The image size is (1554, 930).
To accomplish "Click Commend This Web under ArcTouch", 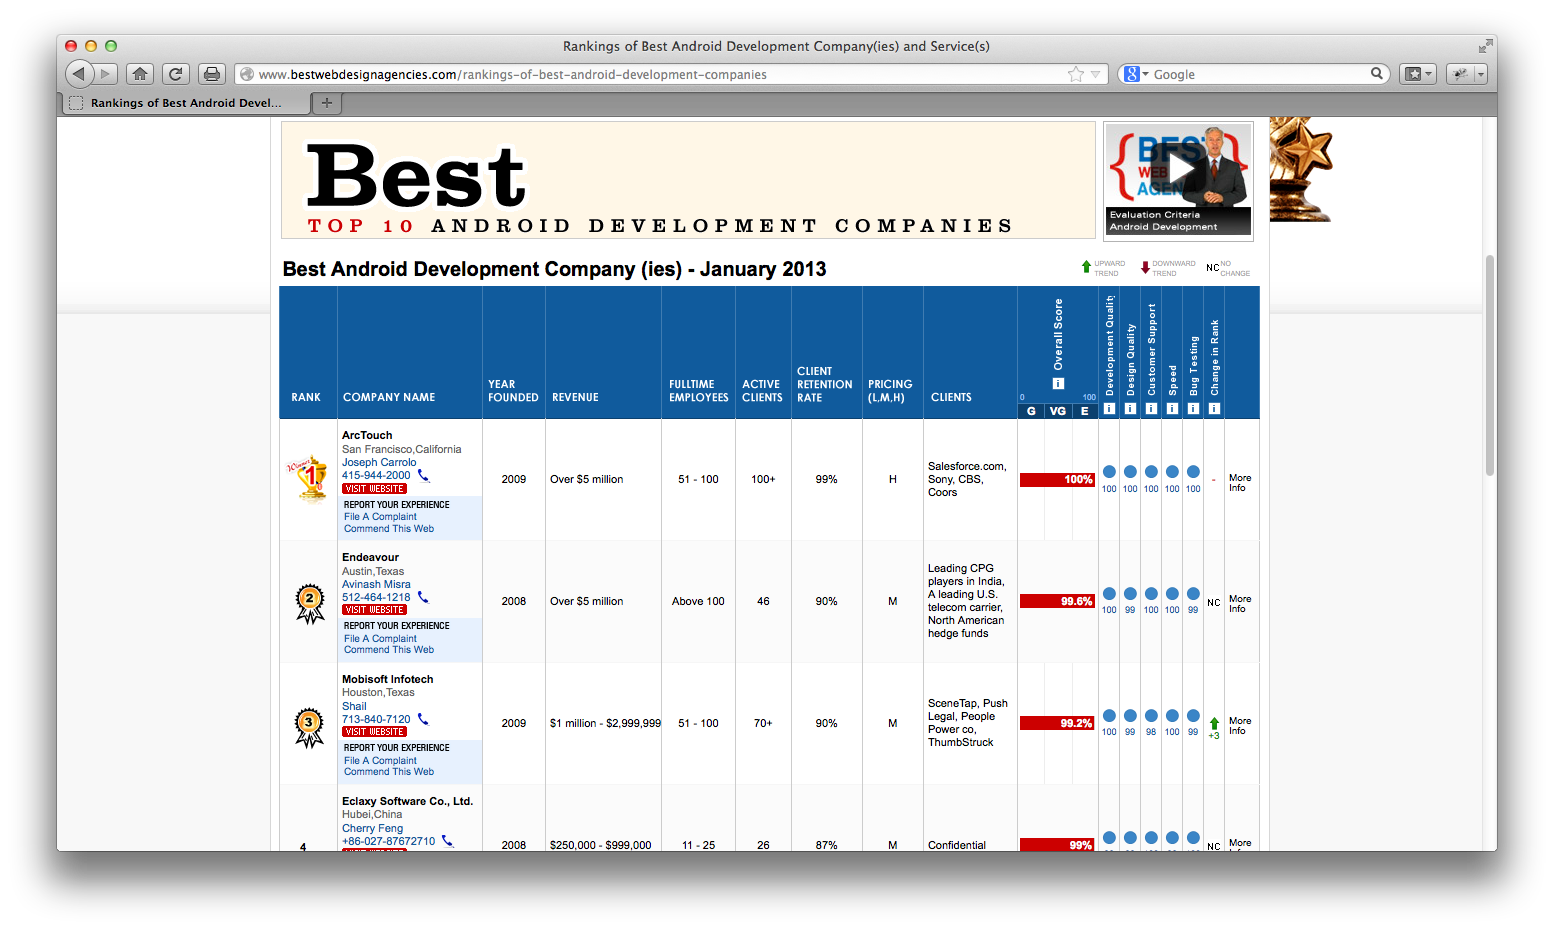I will (x=389, y=529).
